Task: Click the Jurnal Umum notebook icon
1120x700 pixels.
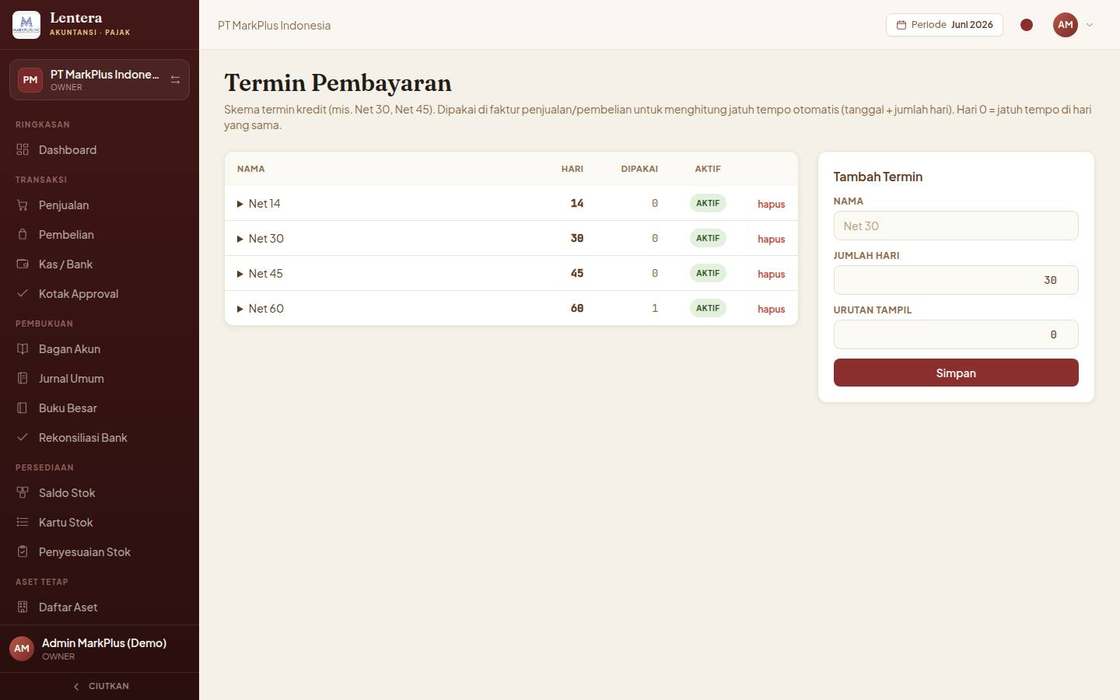Action: pyautogui.click(x=23, y=378)
